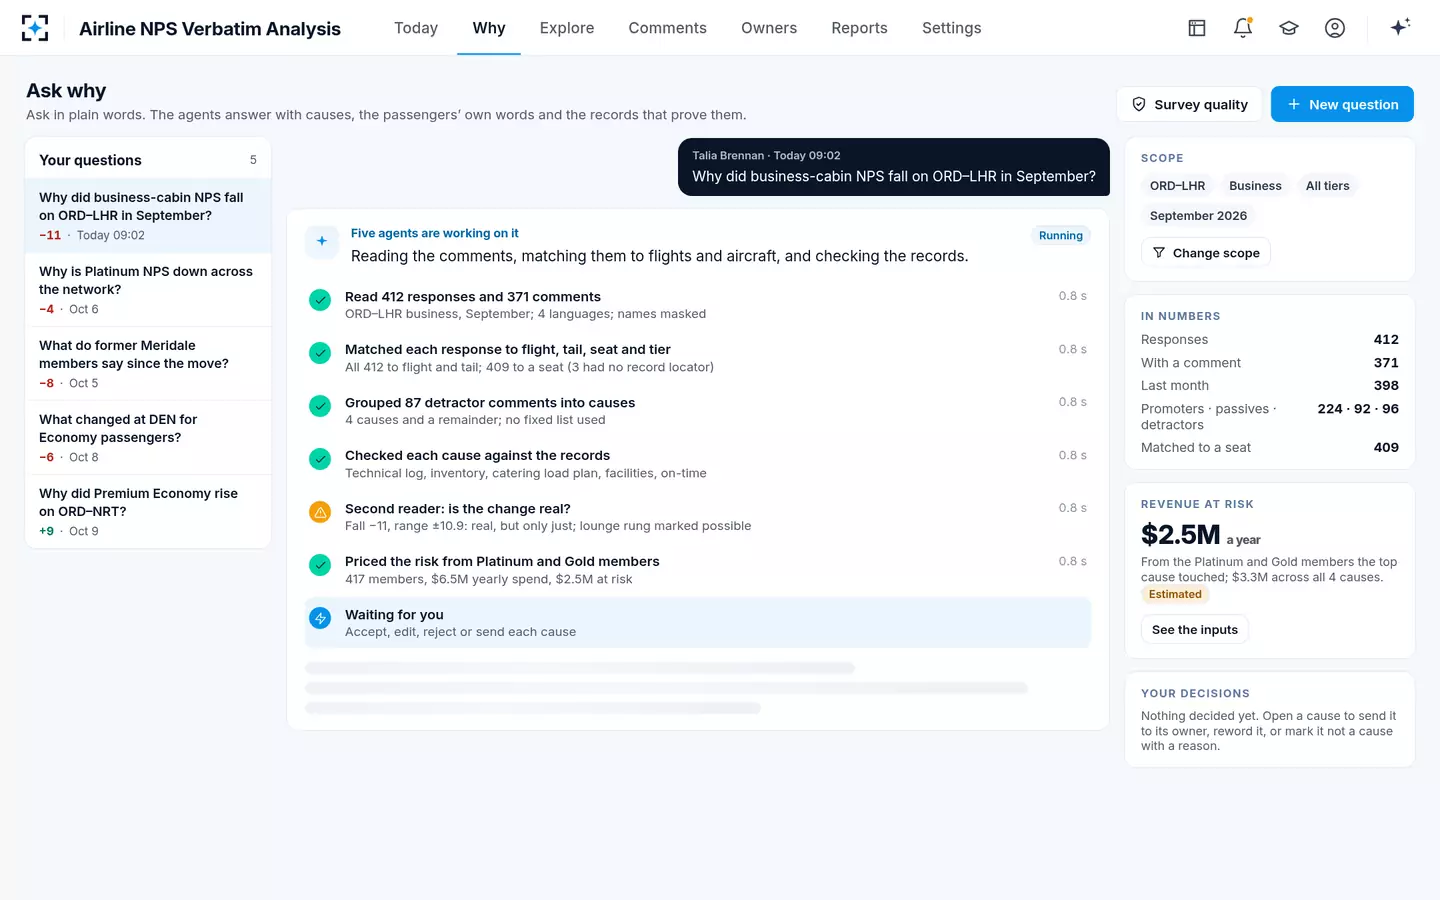
Task: Click See the inputs button
Action: pyautogui.click(x=1195, y=629)
